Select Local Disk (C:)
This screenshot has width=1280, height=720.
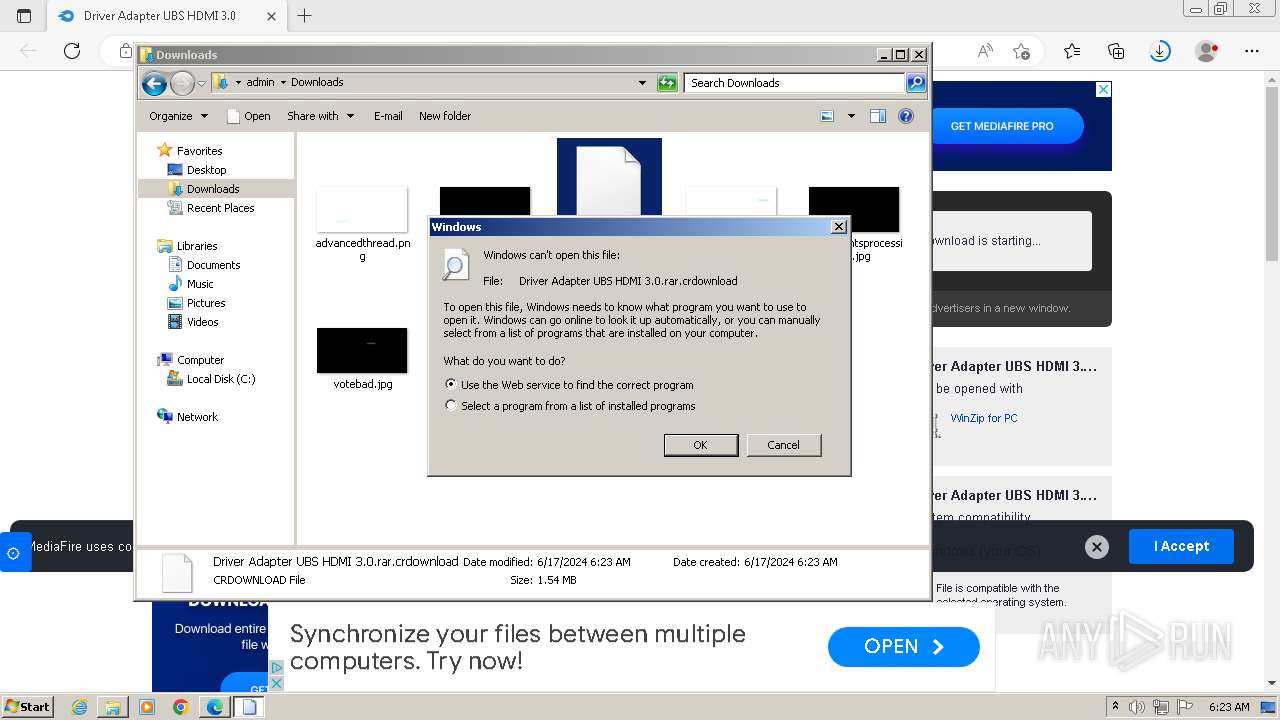click(220, 379)
